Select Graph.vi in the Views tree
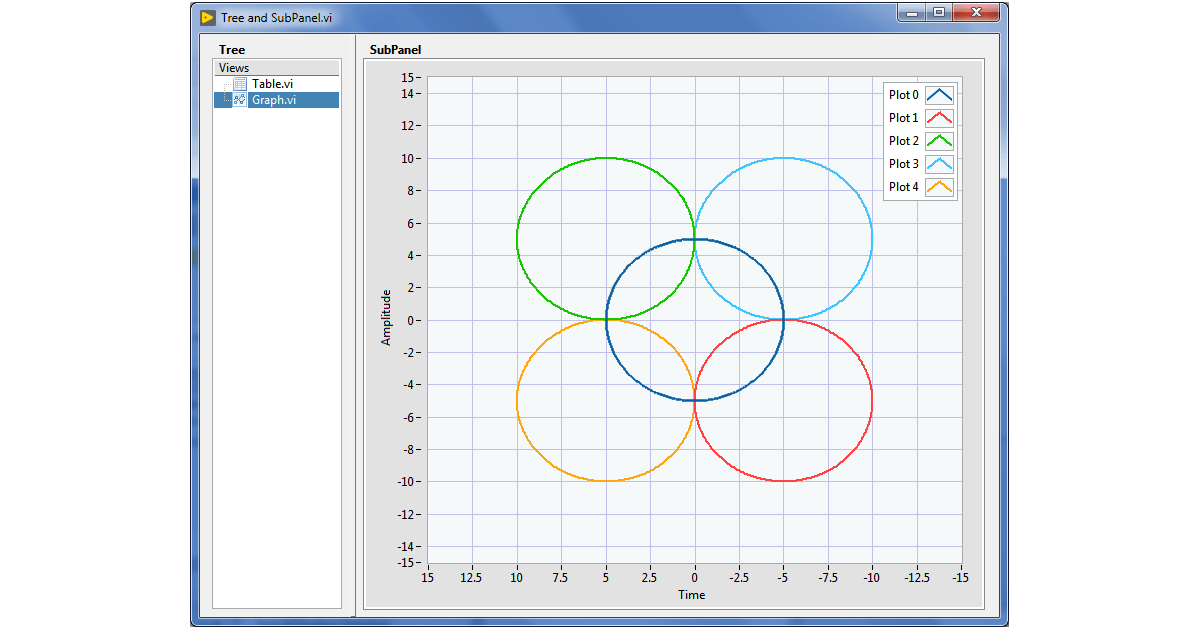This screenshot has width=1200, height=628. [273, 99]
